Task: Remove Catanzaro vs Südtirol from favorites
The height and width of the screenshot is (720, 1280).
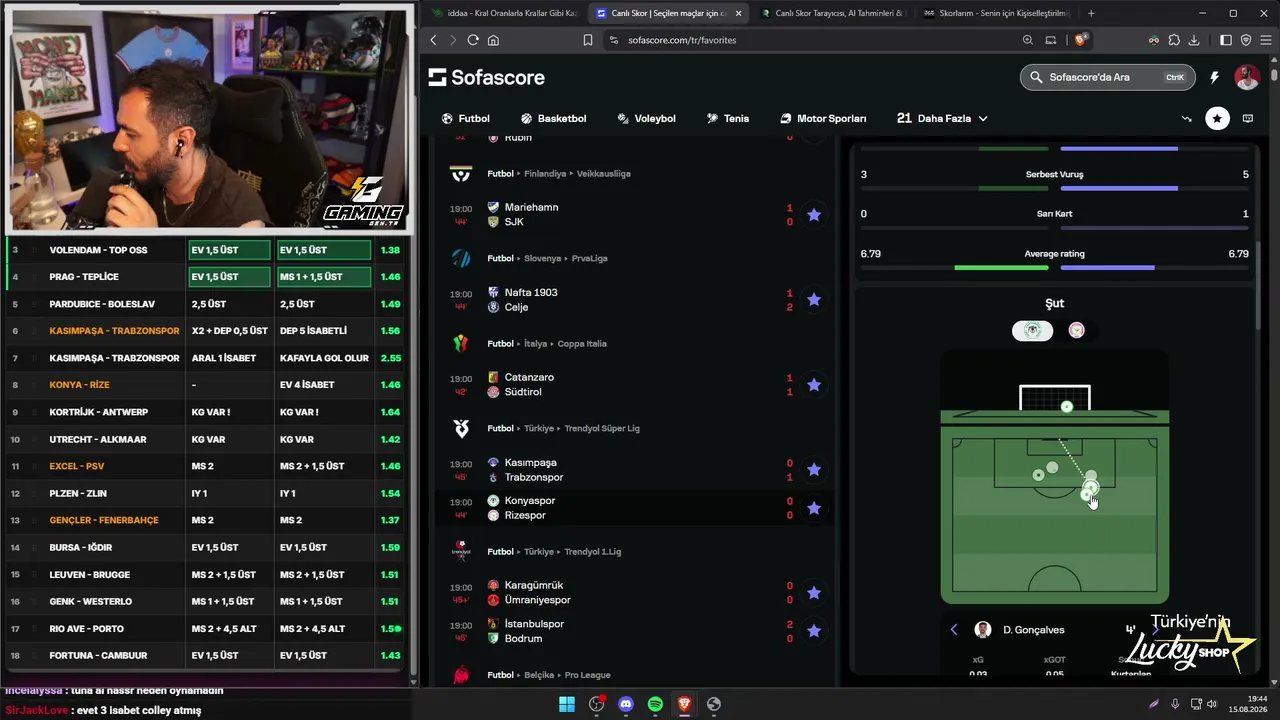Action: (x=814, y=385)
